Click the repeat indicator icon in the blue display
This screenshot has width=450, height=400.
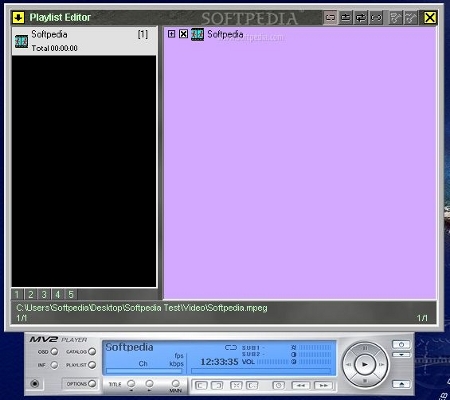(x=231, y=348)
